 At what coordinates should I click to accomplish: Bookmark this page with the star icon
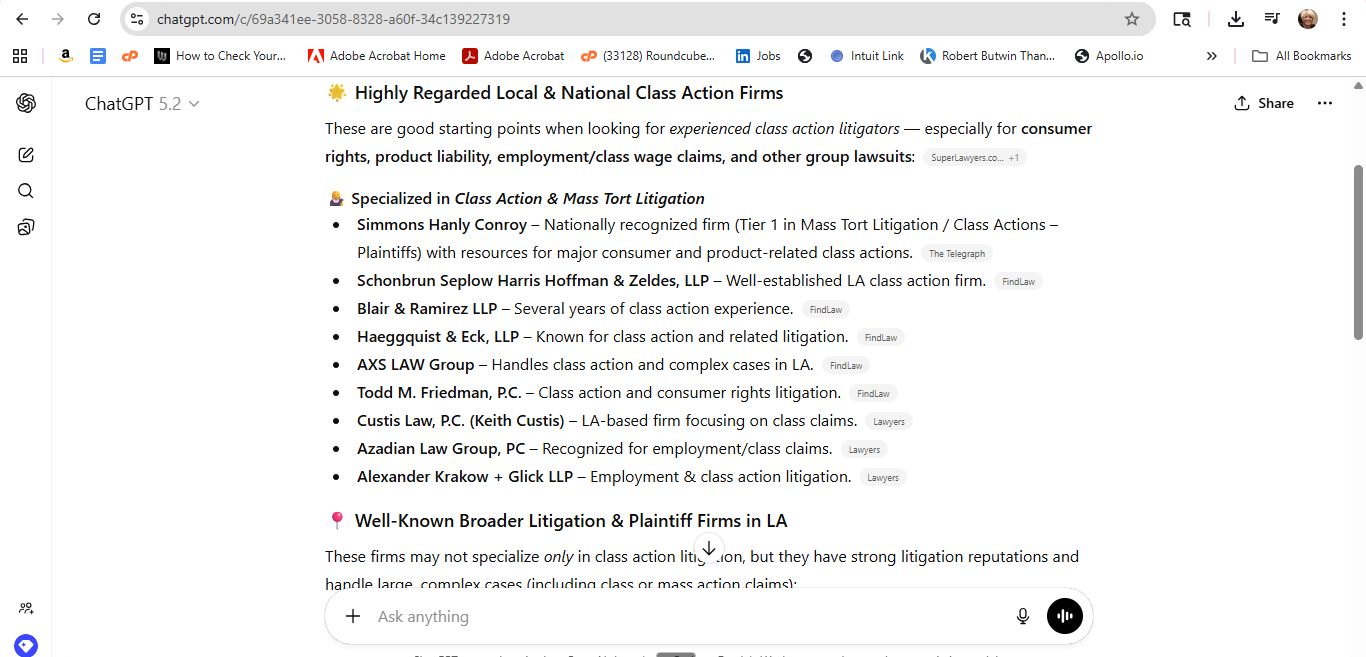click(x=1132, y=19)
